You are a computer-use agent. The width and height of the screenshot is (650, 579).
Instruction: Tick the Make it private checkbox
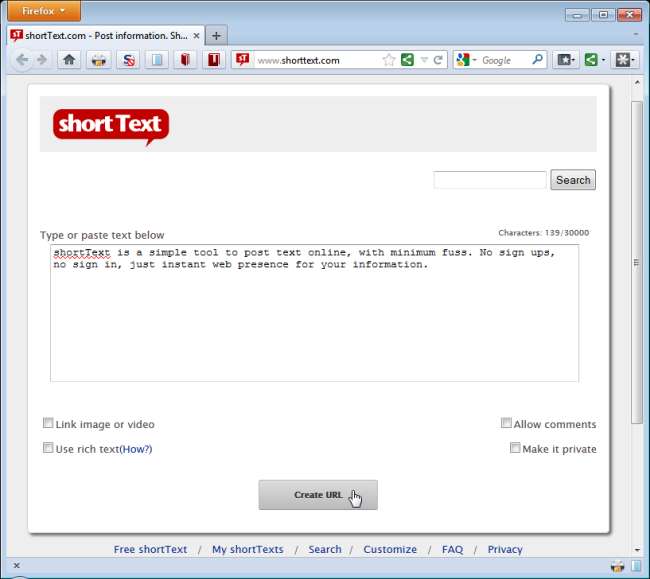click(515, 449)
